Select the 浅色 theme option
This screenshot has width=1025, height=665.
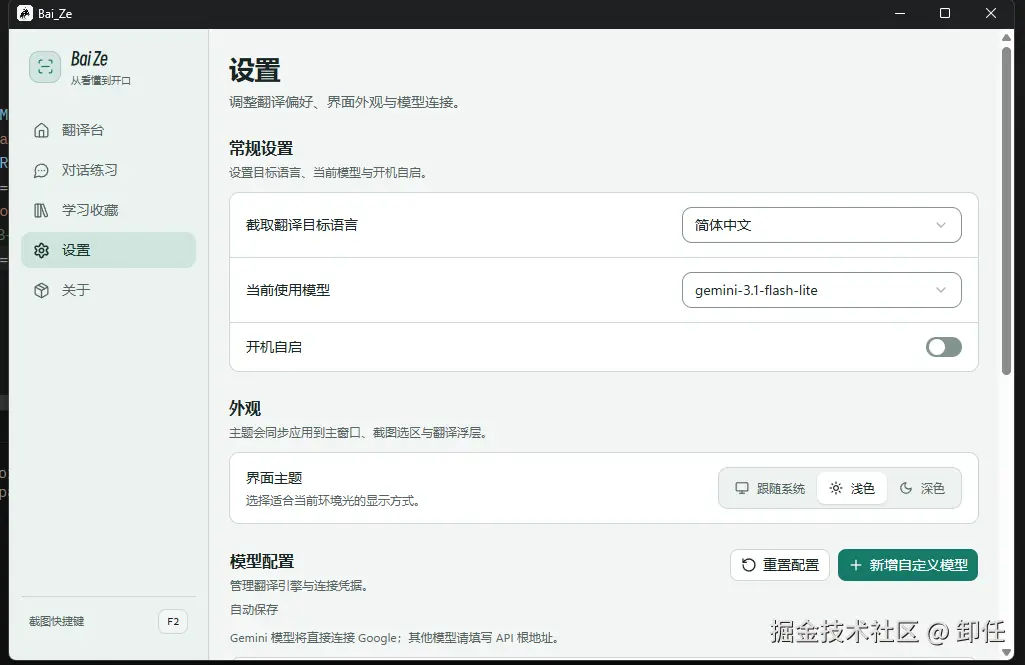852,488
